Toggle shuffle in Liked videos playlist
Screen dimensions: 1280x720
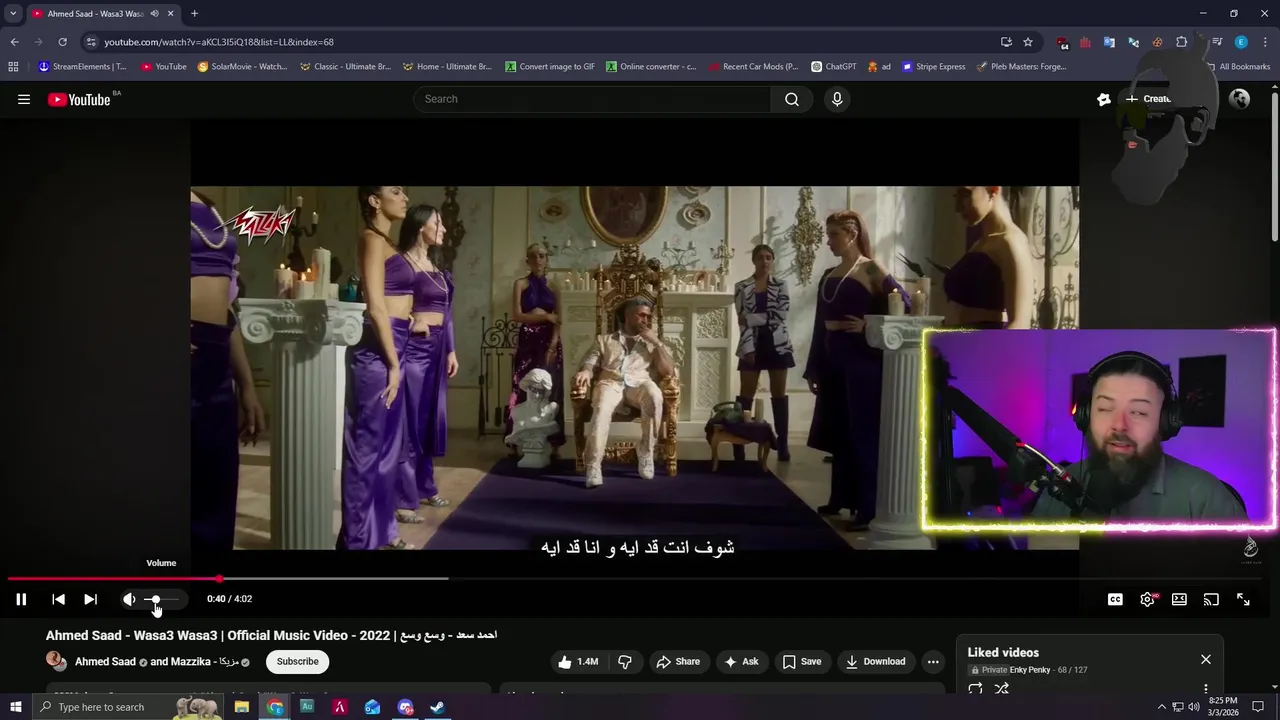tap(1001, 689)
